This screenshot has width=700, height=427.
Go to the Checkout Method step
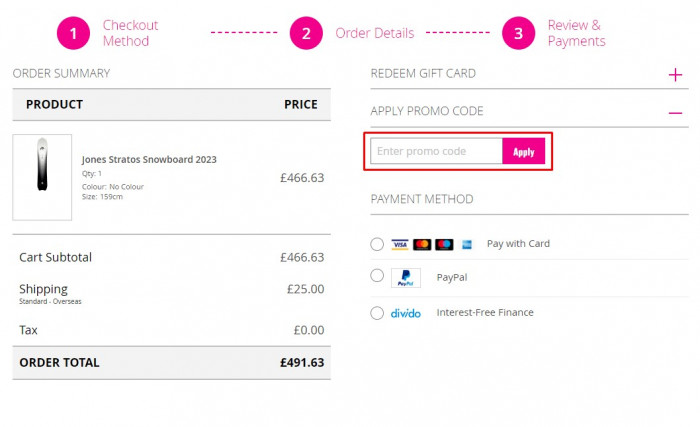130,33
